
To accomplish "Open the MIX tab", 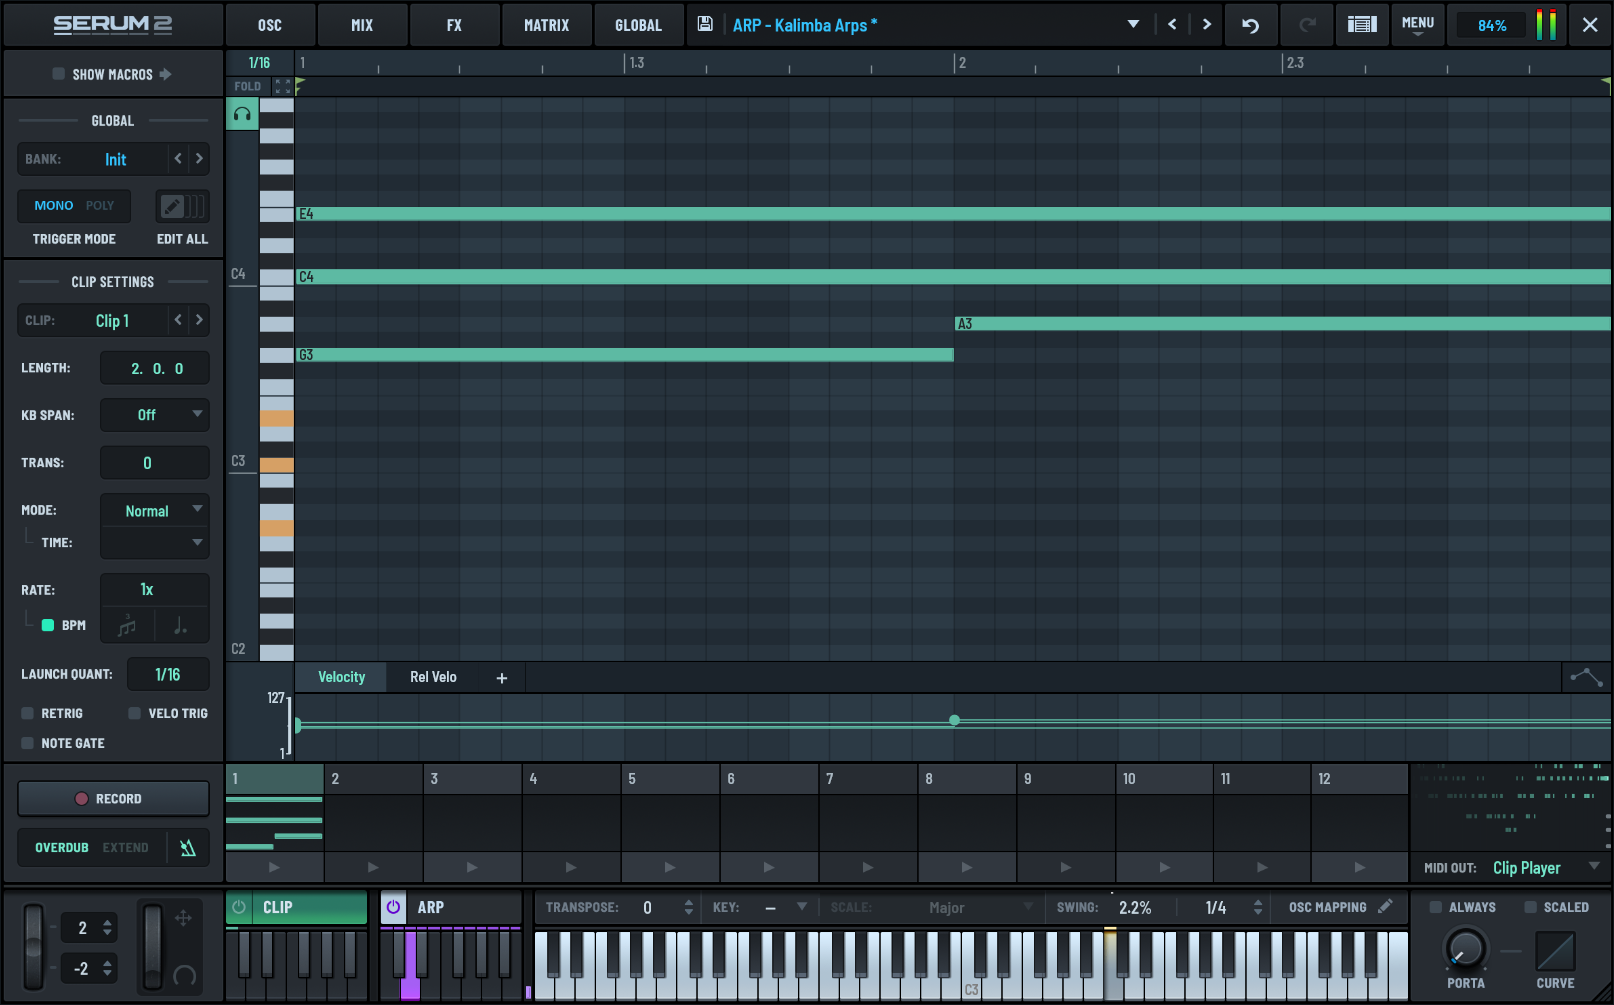I will [362, 25].
